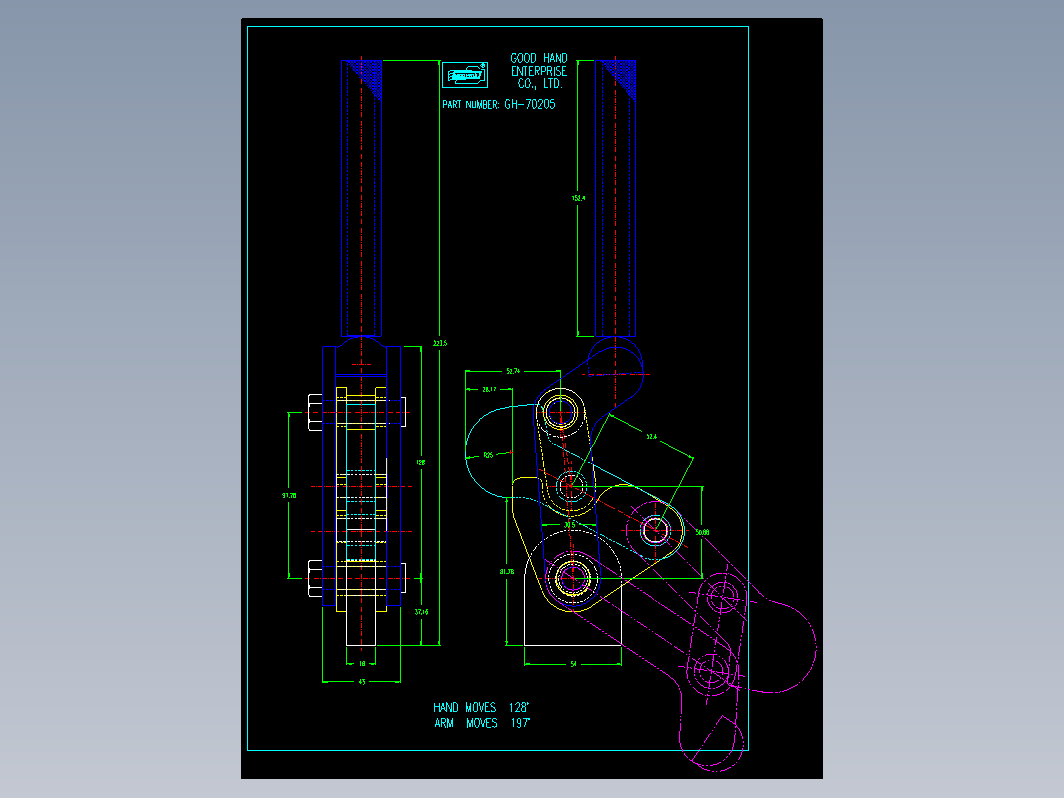Select the HAND MOVES 128° note
The width and height of the screenshot is (1064, 798).
coord(481,708)
